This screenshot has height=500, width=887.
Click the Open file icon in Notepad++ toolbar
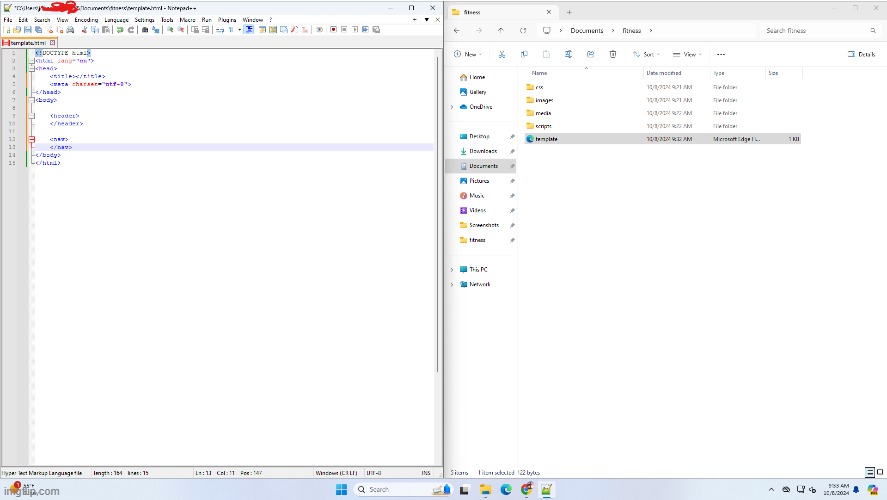point(17,29)
